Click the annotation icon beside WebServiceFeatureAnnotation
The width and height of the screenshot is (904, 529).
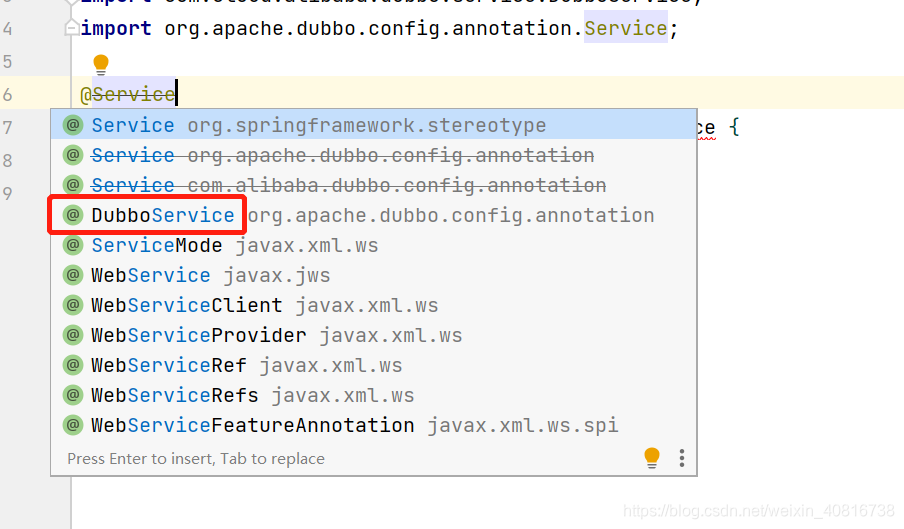(73, 425)
